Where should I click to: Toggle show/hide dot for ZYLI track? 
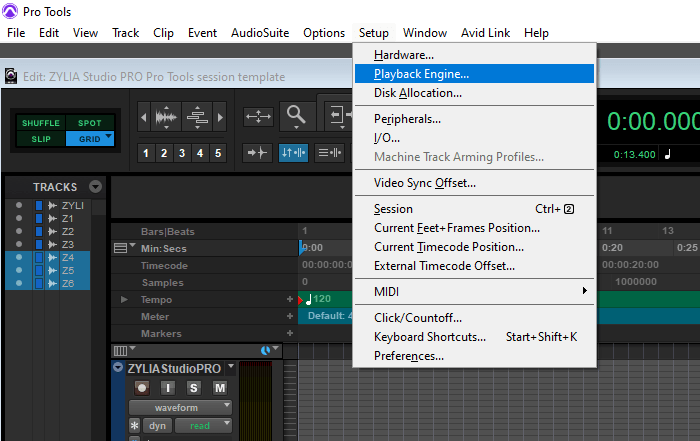pyautogui.click(x=19, y=205)
